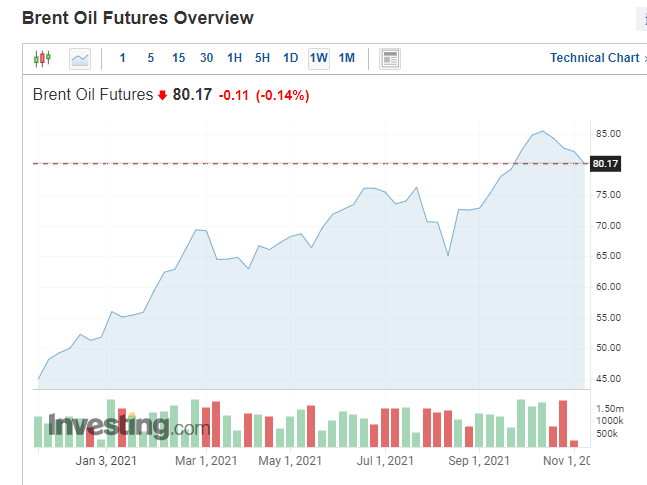Screen dimensions: 647x485
Task: Select the area chart type icon
Action: coord(80,58)
